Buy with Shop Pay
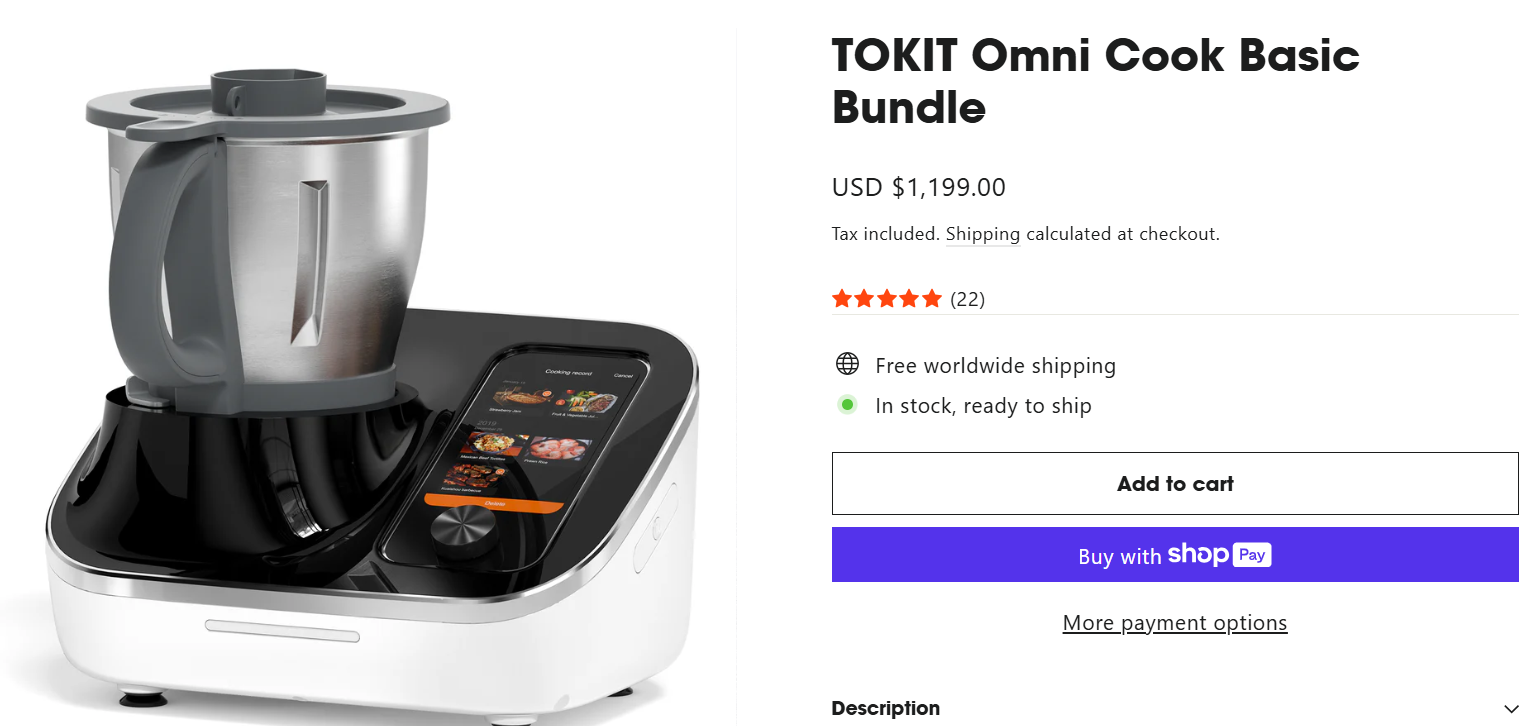 point(1175,555)
